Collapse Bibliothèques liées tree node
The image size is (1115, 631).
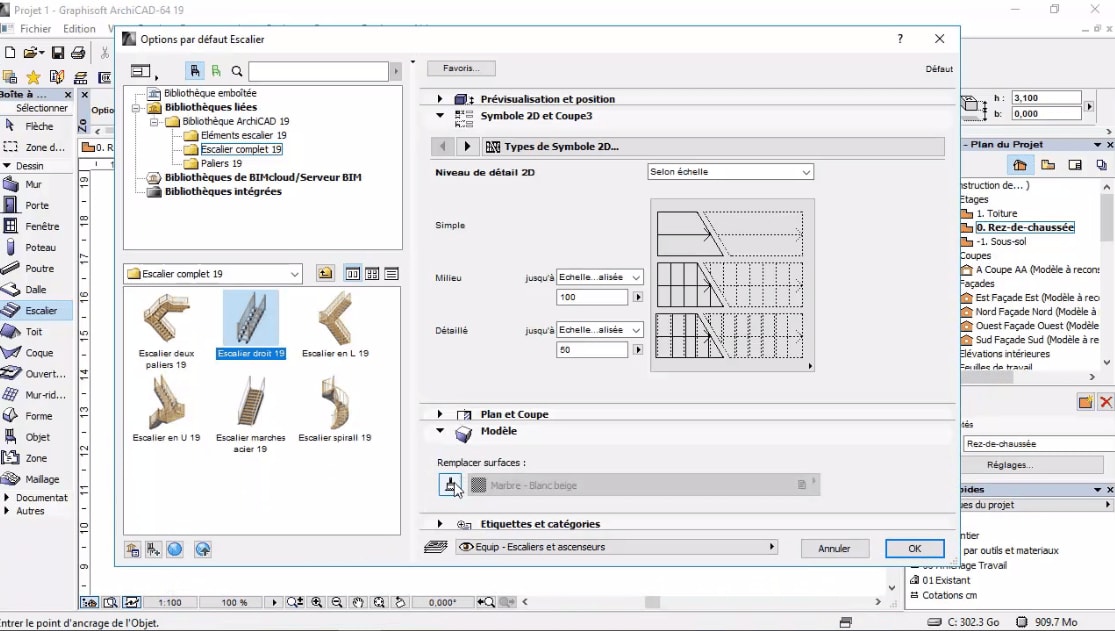tap(136, 107)
